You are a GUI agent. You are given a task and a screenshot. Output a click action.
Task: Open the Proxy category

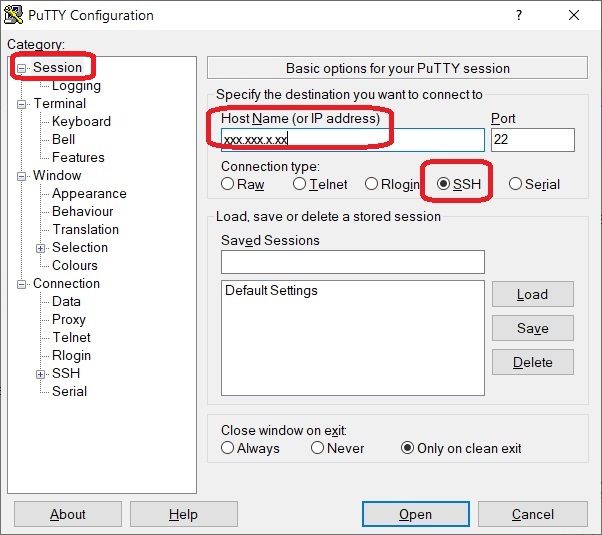point(69,320)
